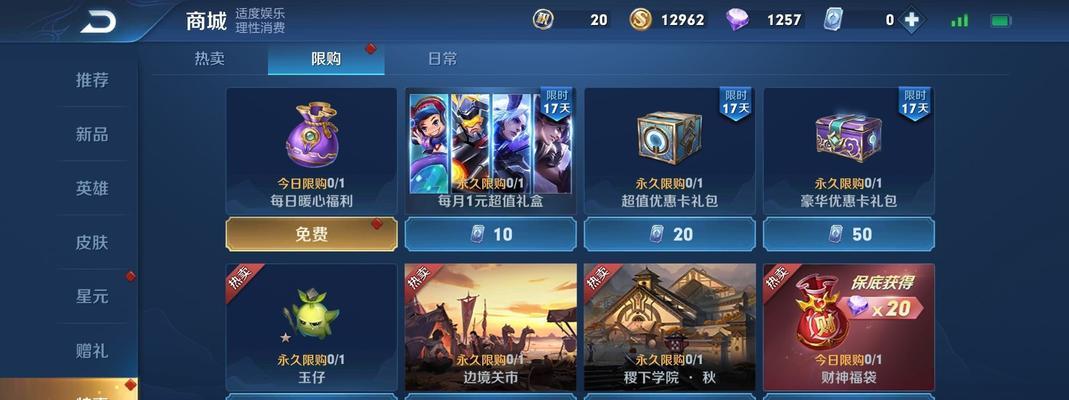Click the purple diamond currency icon
The width and height of the screenshot is (1069, 400).
pos(736,20)
